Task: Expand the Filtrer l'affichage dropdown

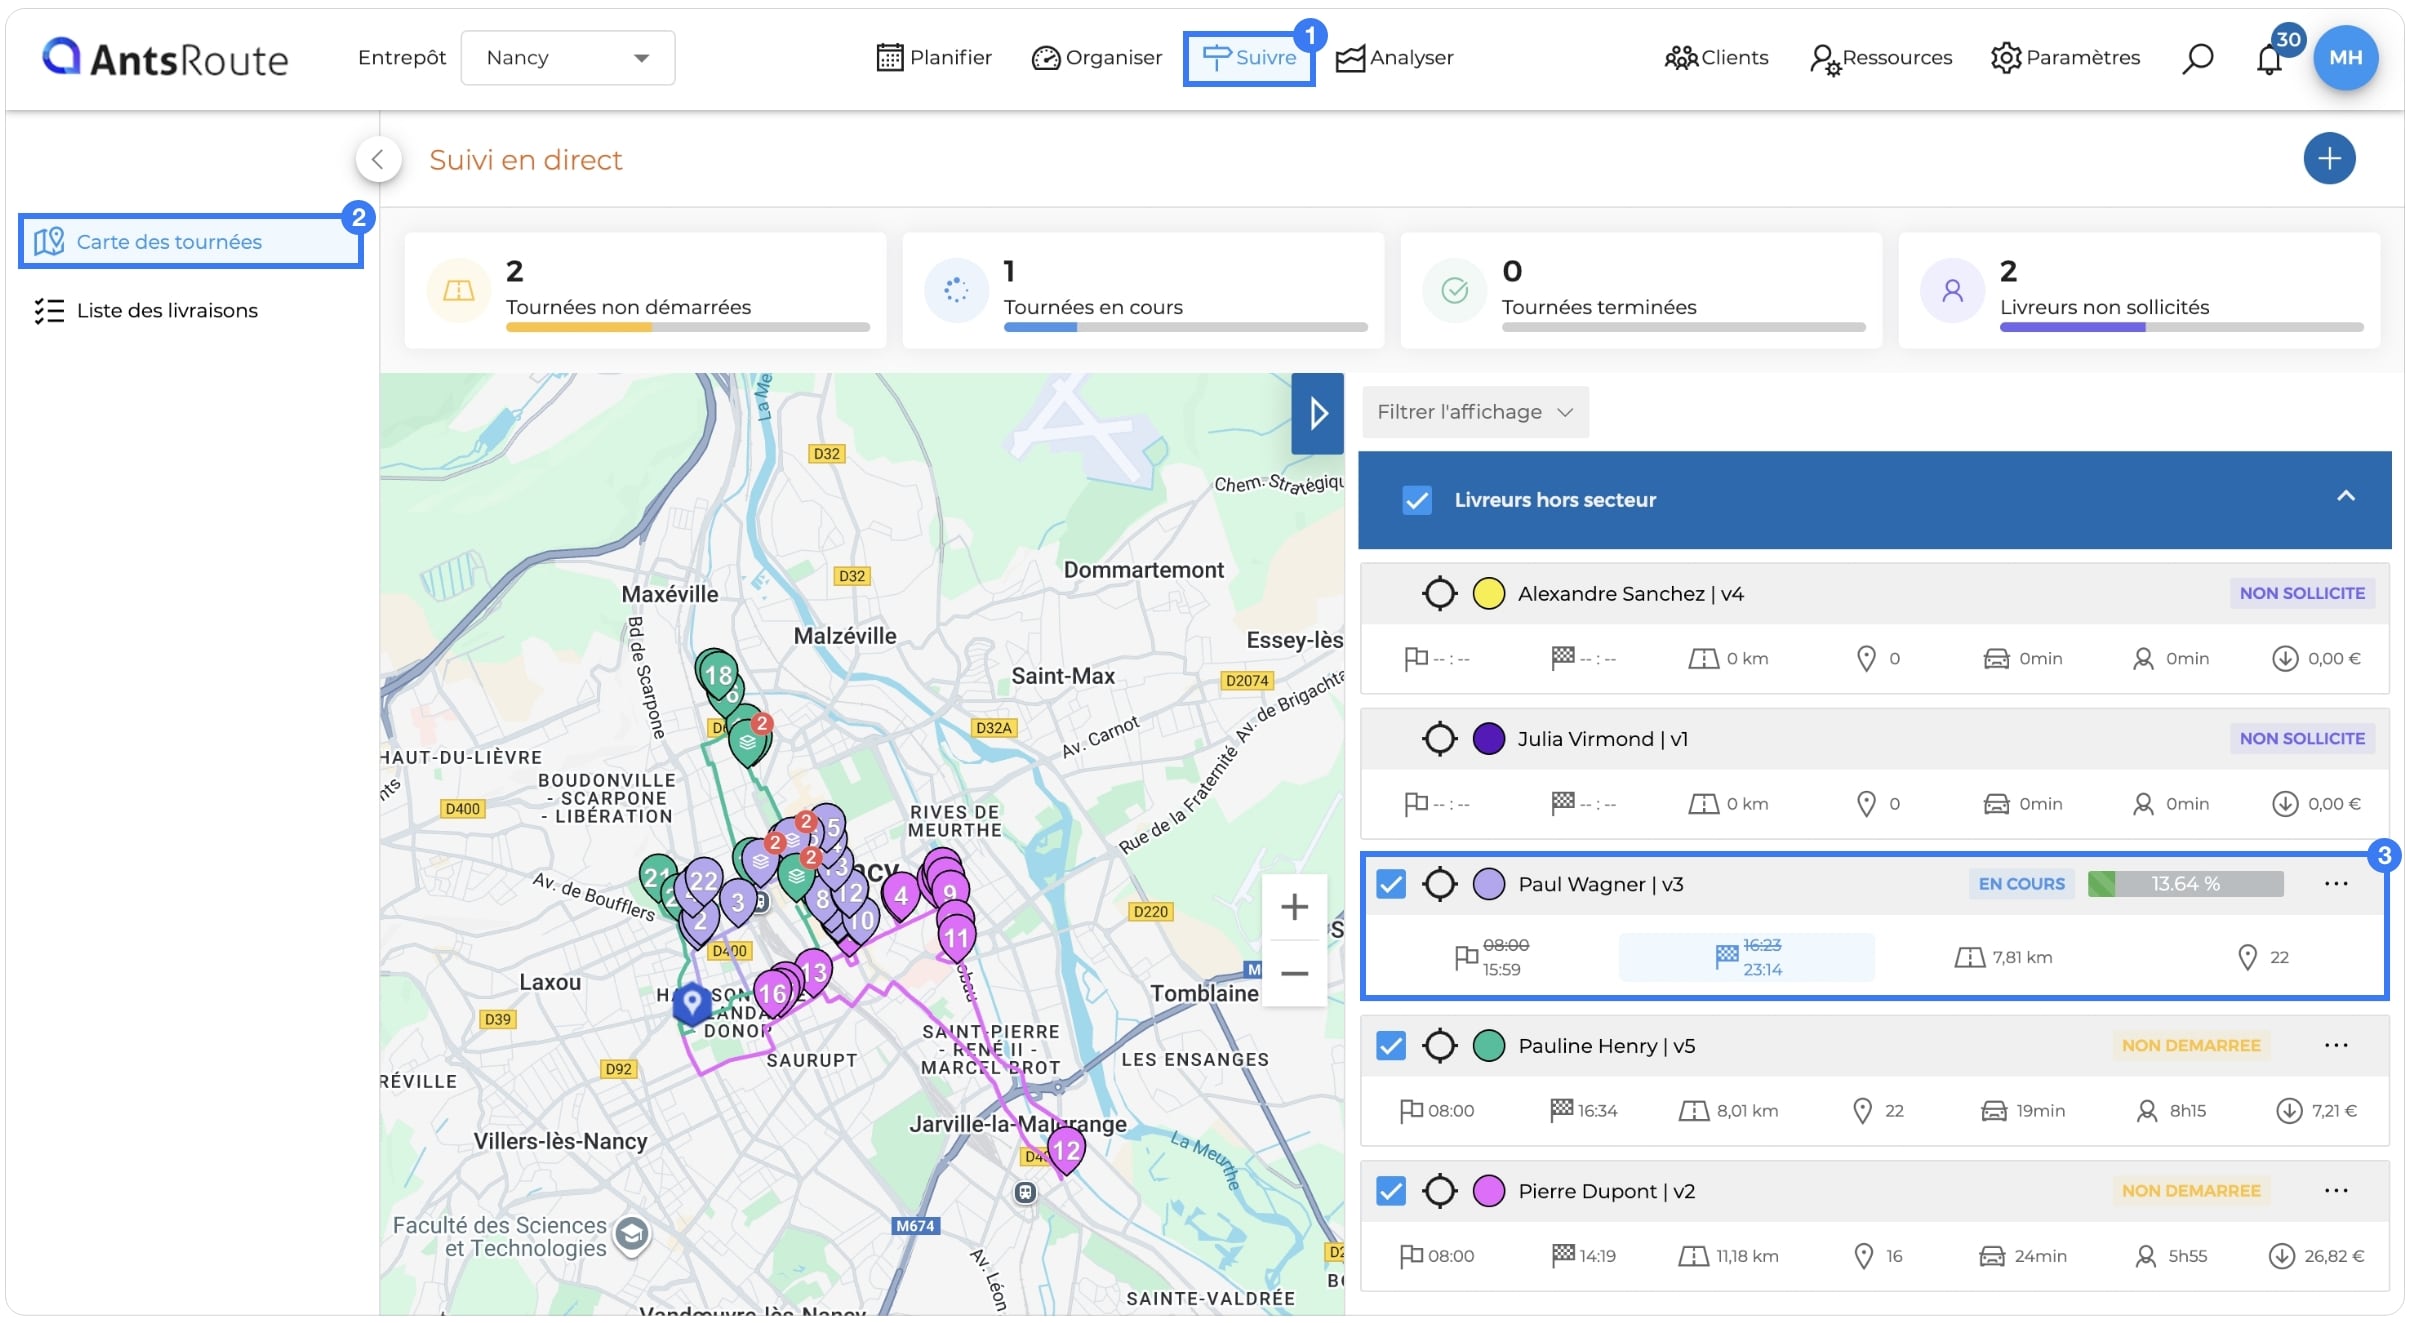Action: tap(1475, 412)
